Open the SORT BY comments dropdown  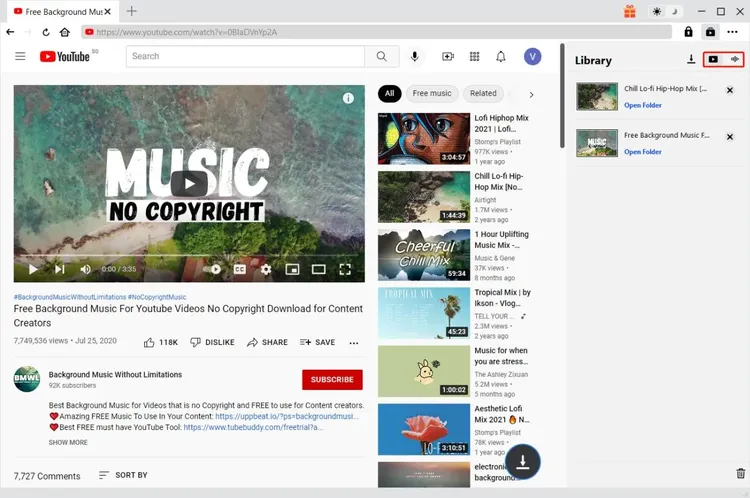tap(122, 475)
